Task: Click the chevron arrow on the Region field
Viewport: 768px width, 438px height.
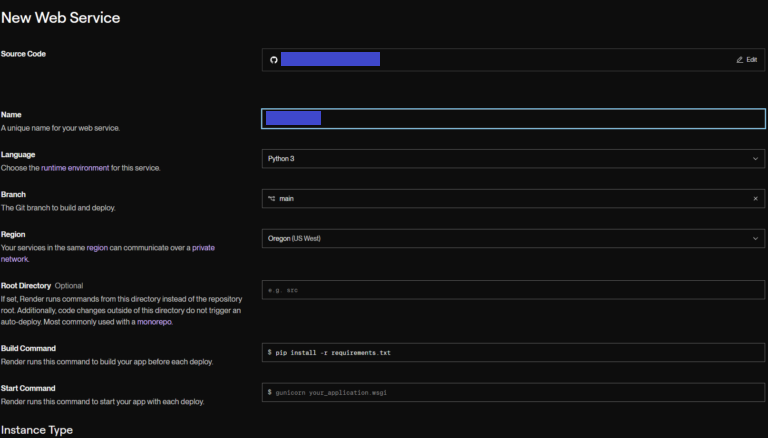Action: [755, 239]
